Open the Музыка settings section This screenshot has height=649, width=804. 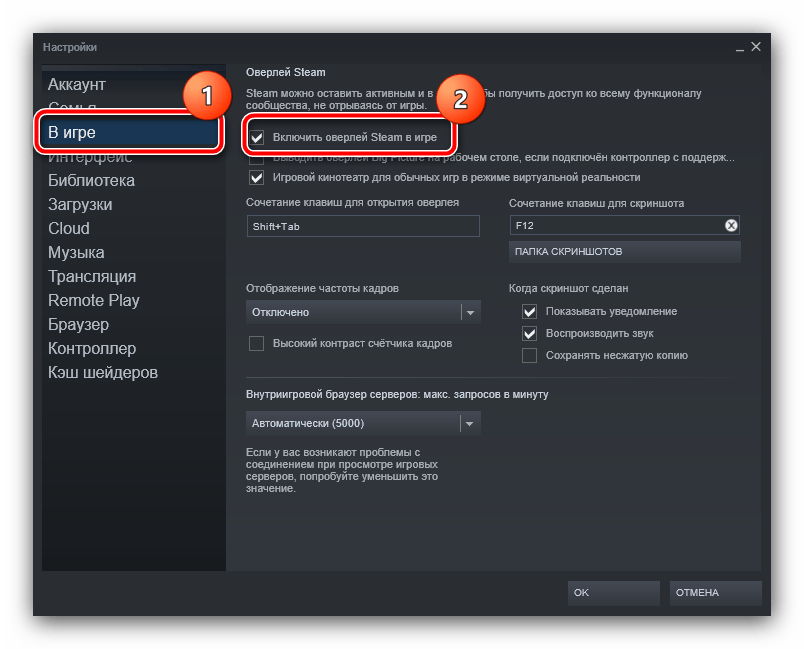(x=76, y=253)
